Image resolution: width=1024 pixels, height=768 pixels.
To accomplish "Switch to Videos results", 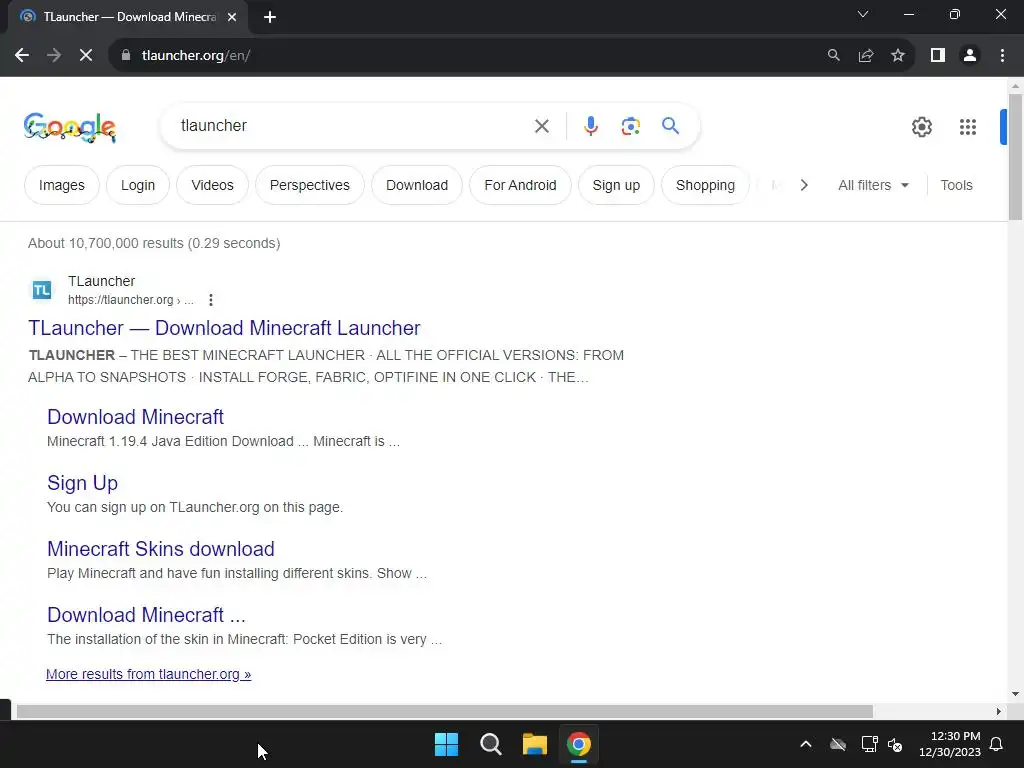I will pos(212,185).
